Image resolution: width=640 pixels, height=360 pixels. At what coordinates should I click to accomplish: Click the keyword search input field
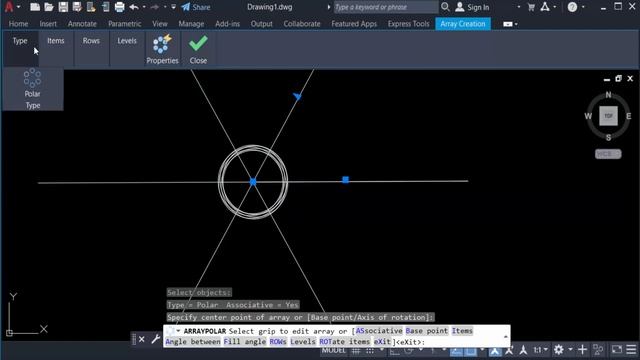tap(386, 7)
